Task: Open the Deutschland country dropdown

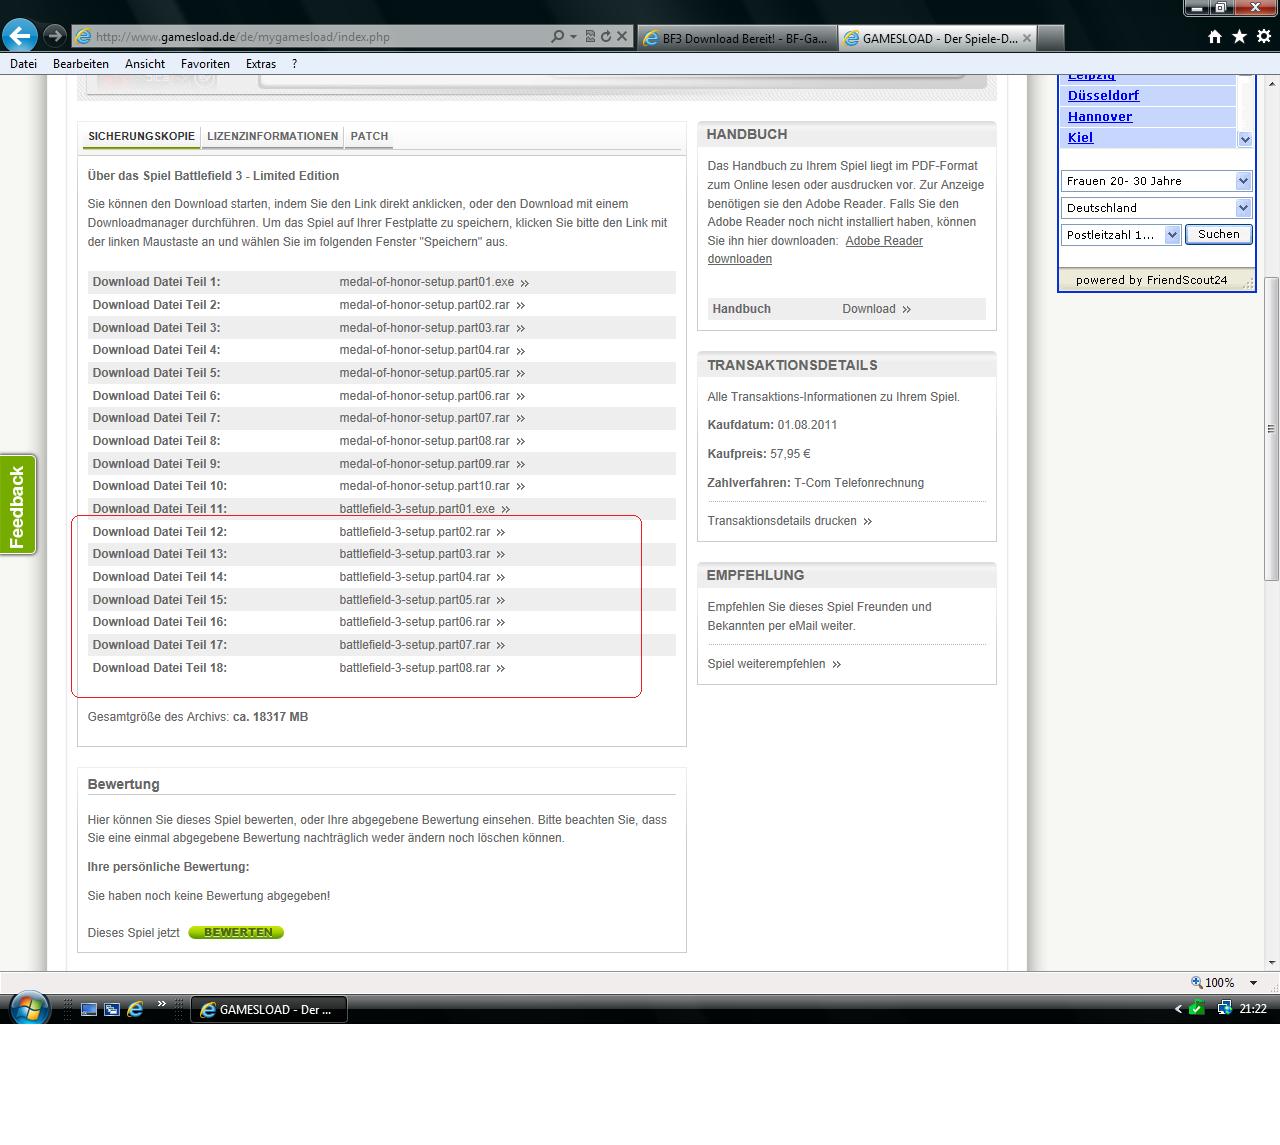Action: pos(1156,208)
